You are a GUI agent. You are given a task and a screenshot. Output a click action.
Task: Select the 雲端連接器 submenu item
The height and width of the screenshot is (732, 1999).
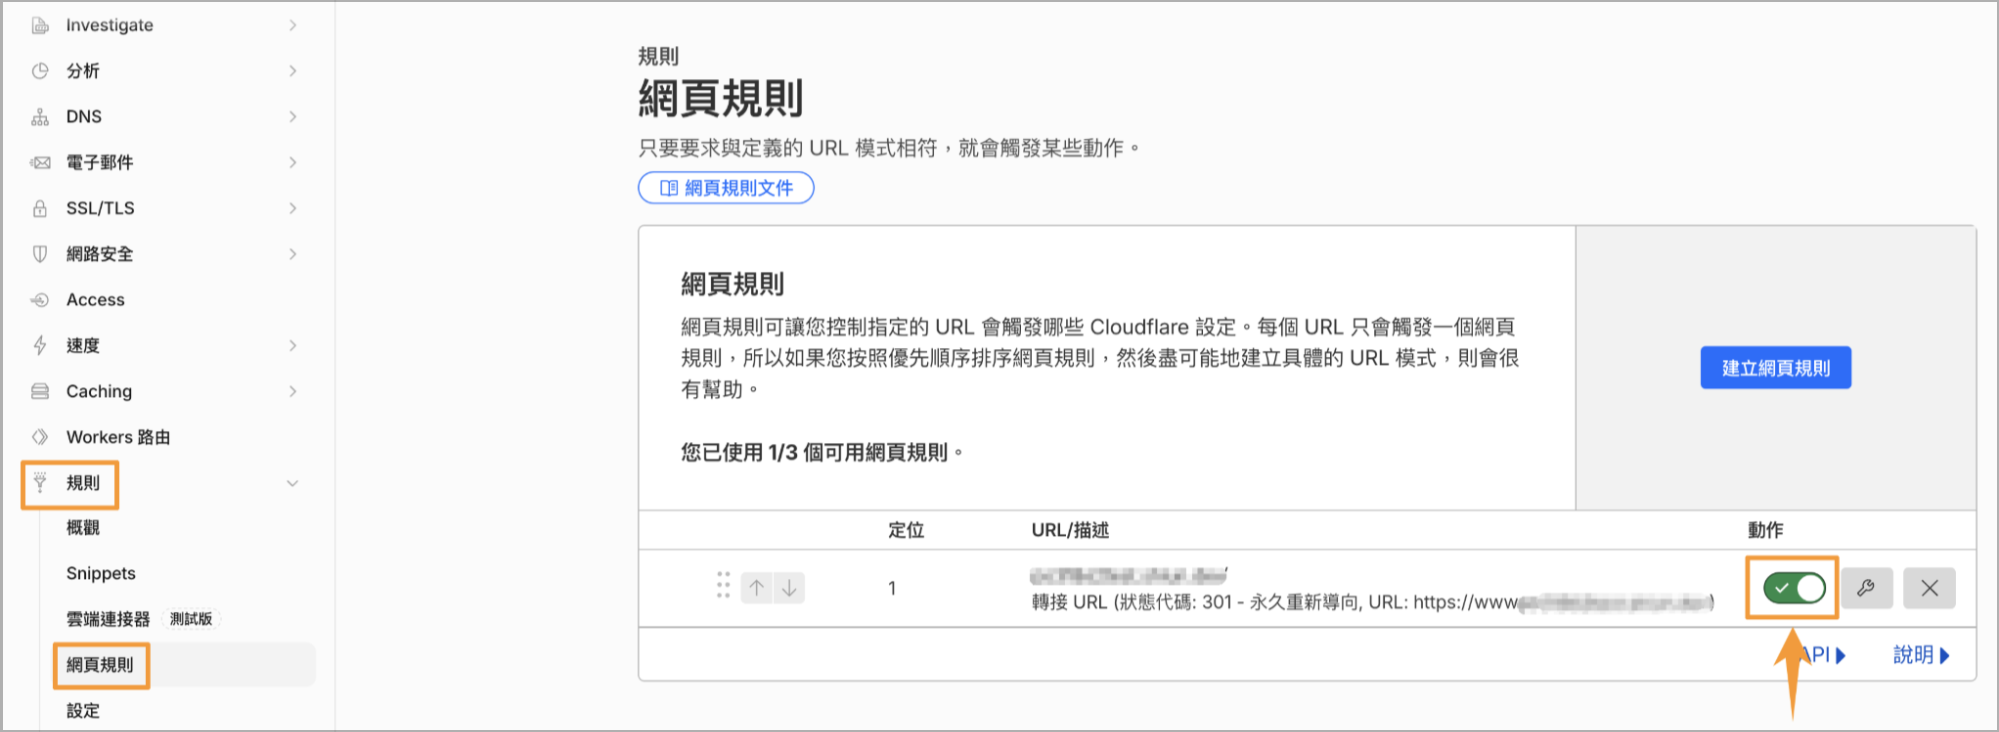[x=108, y=619]
